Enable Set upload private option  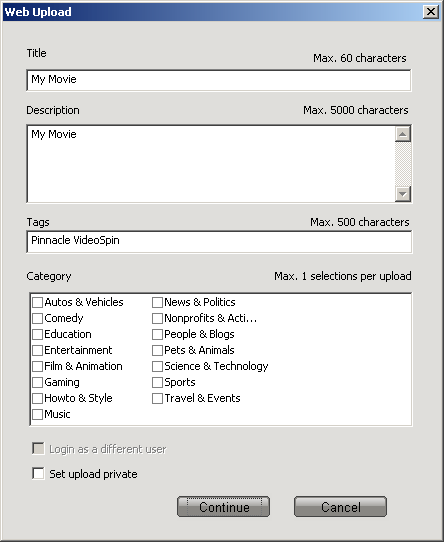38,474
